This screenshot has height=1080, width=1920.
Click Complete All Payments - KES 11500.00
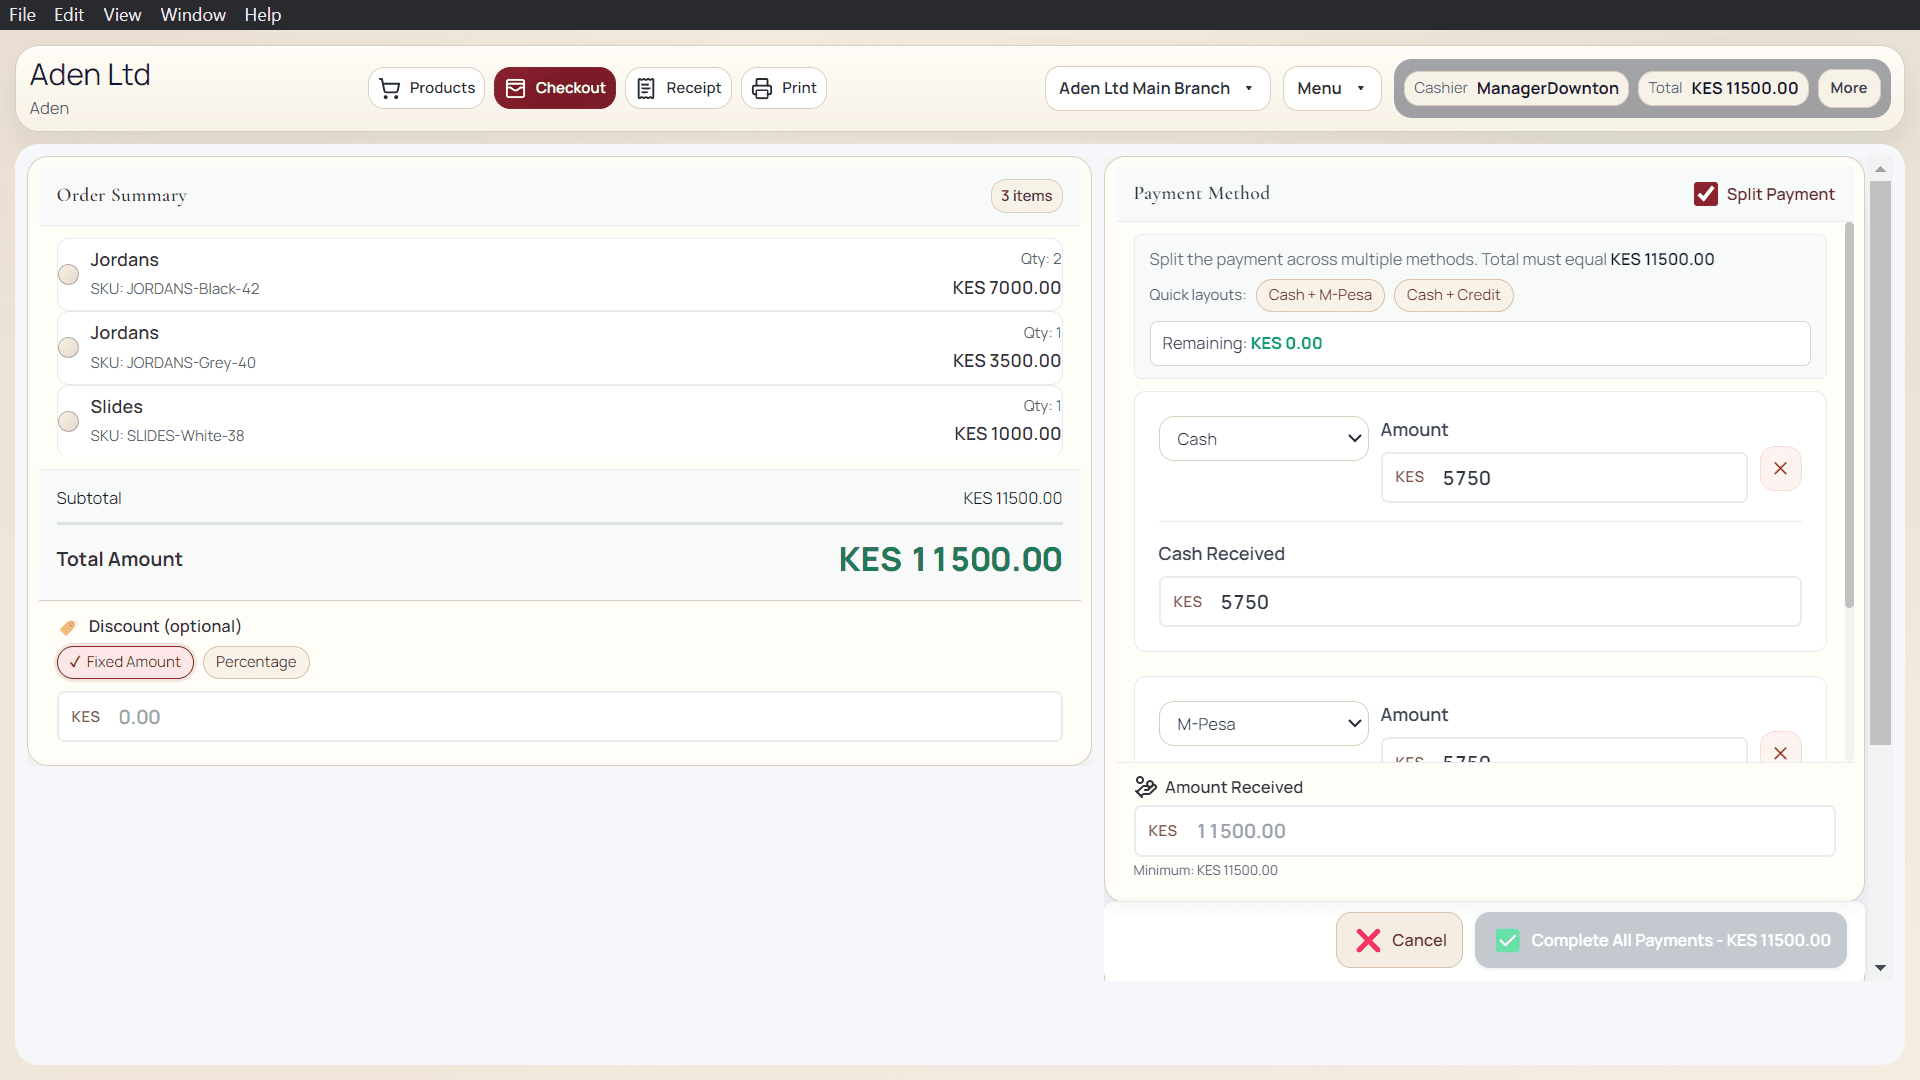coord(1660,940)
